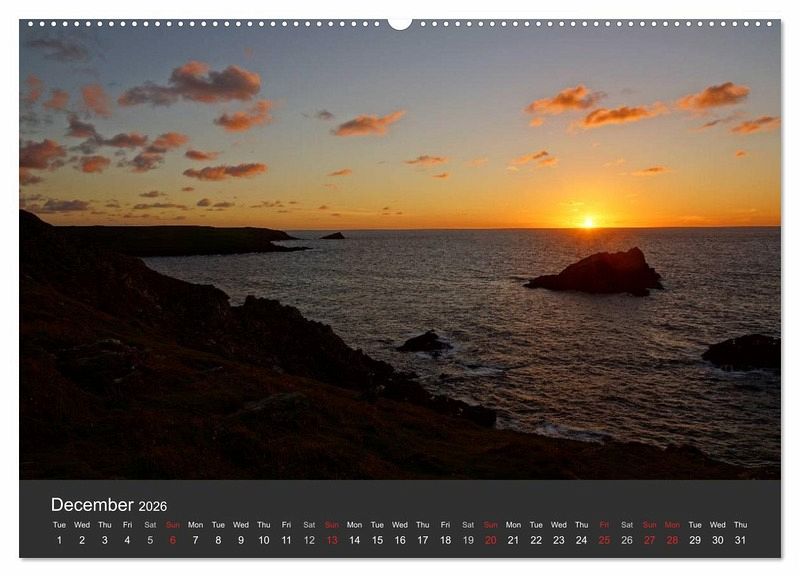Select red Sunday date 6
This screenshot has width=800, height=577.
tap(173, 540)
